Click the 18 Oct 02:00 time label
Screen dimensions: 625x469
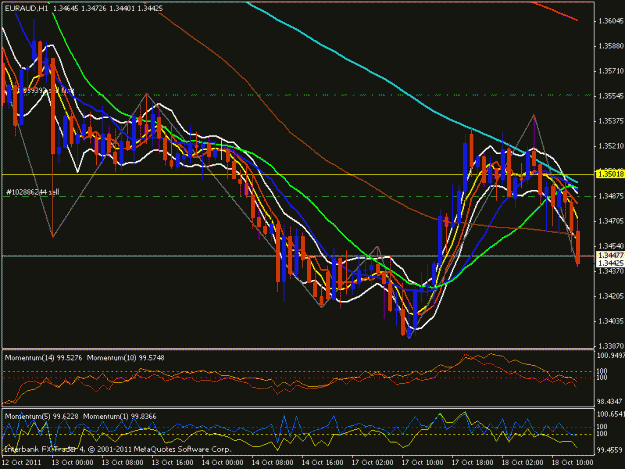pyautogui.click(x=523, y=463)
